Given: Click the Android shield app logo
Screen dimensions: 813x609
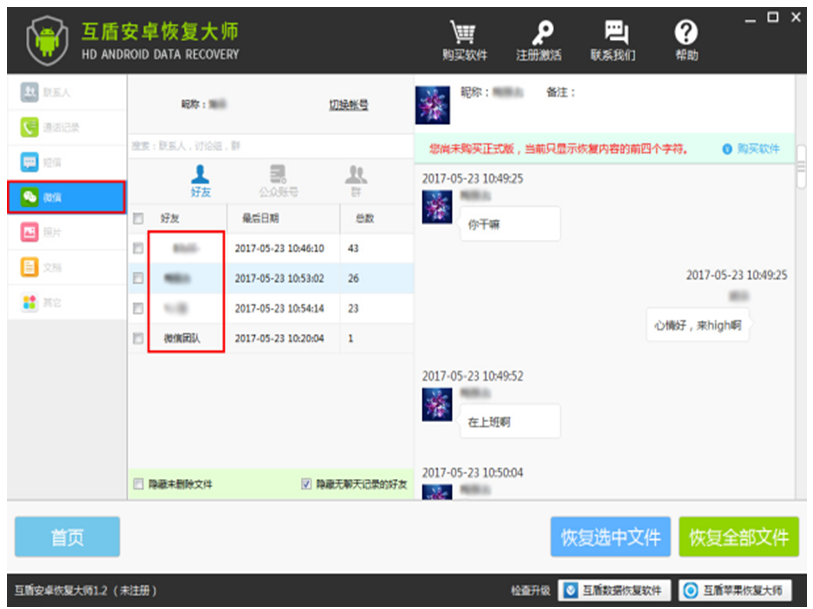Looking at the screenshot, I should tap(47, 41).
